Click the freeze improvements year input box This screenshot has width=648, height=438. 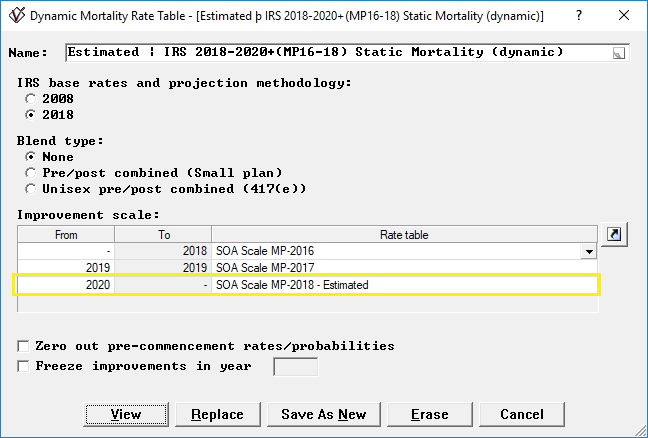[295, 367]
